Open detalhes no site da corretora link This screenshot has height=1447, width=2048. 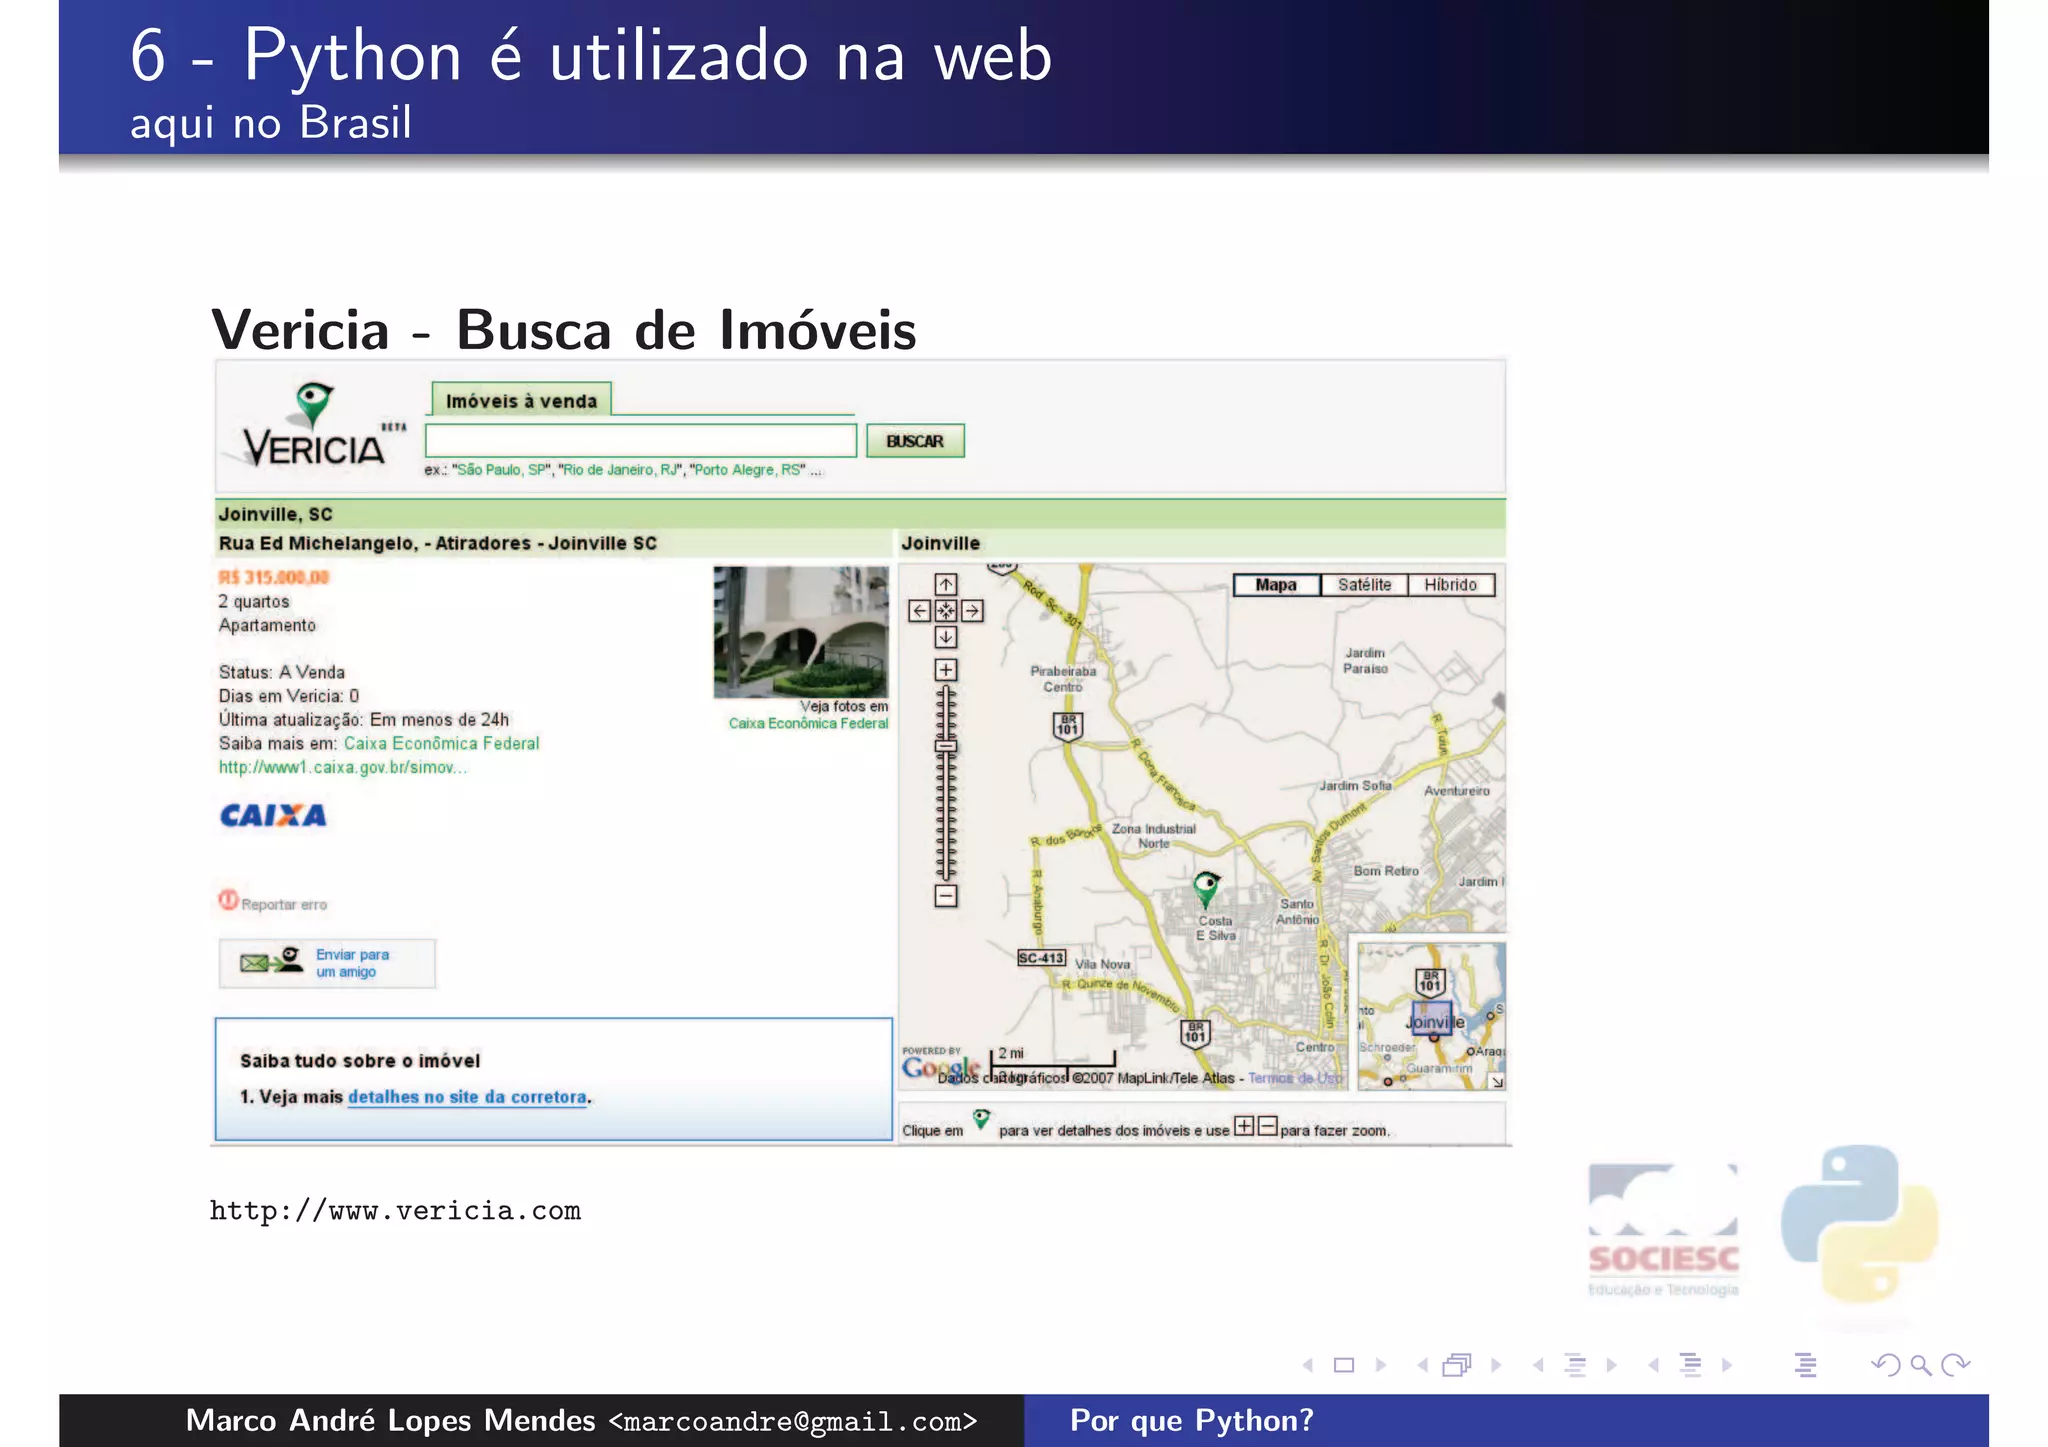click(467, 1097)
